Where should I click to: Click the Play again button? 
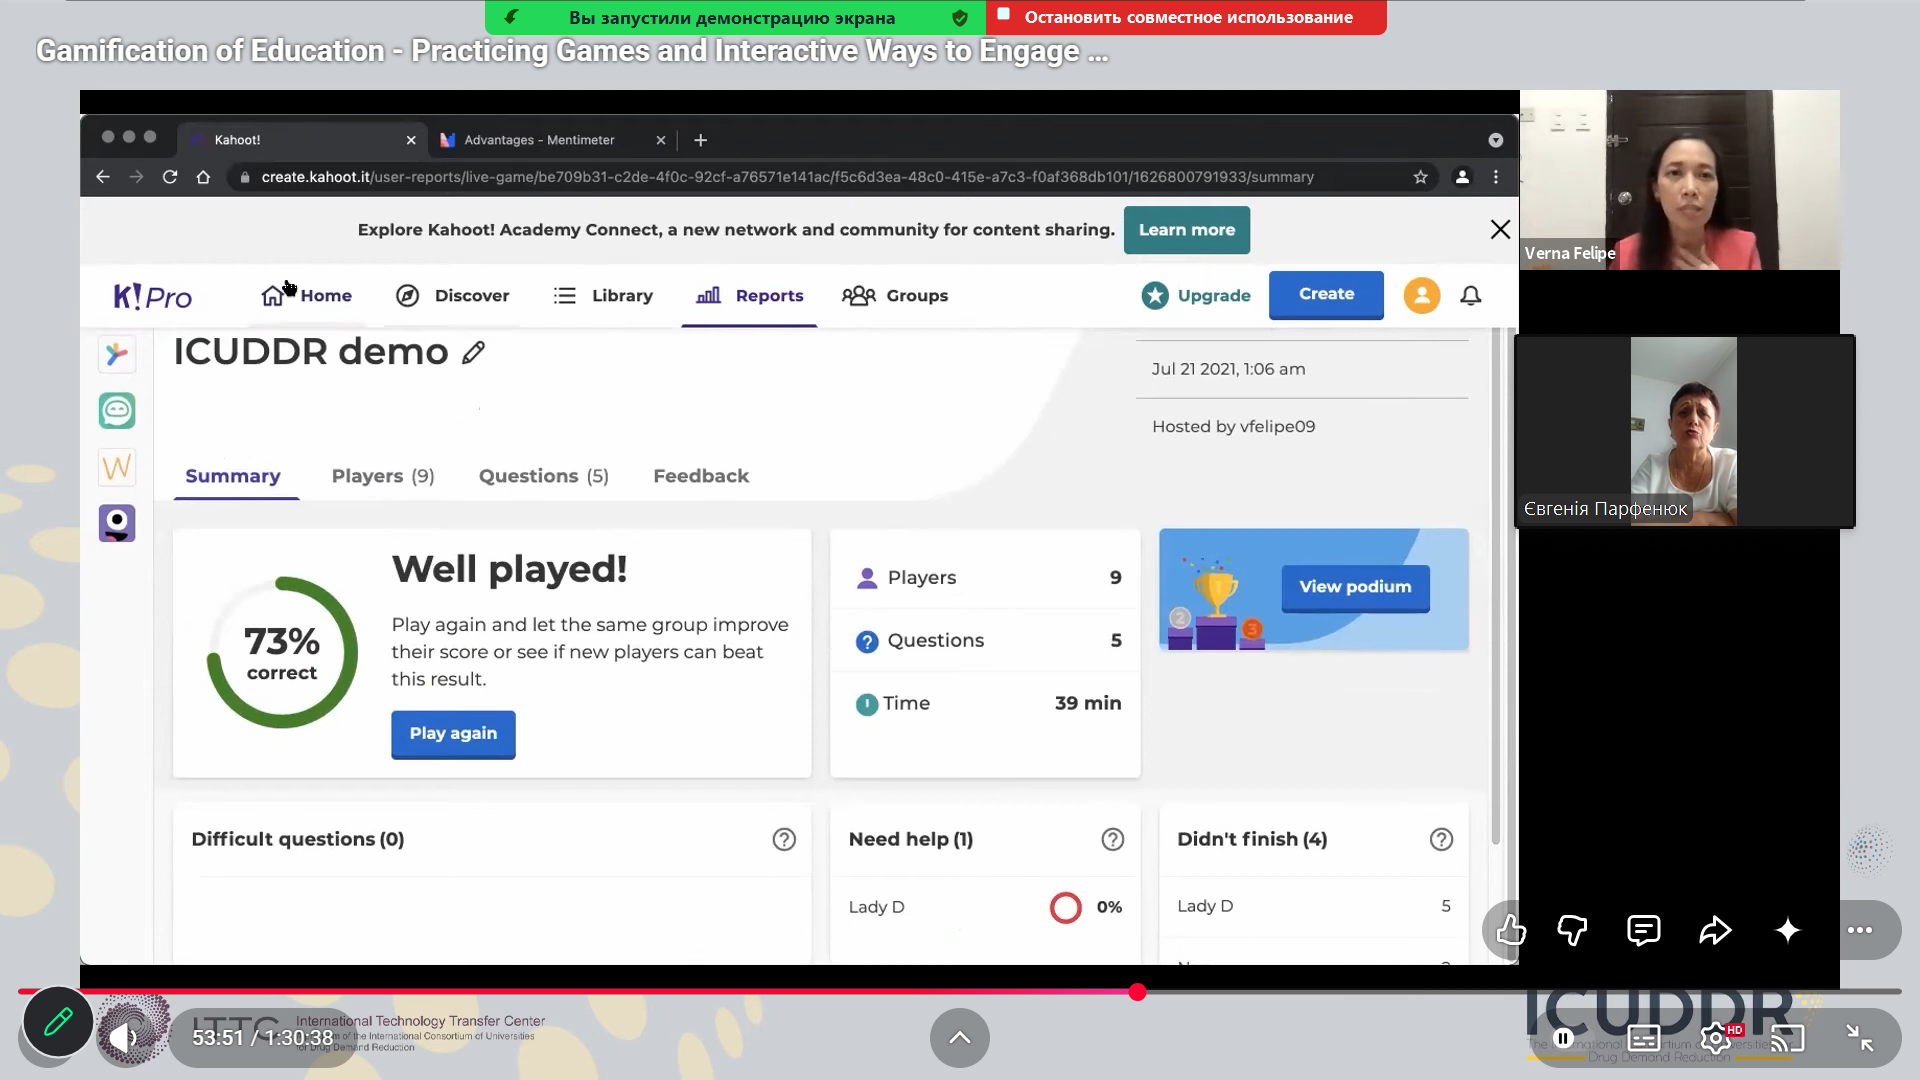tap(453, 734)
